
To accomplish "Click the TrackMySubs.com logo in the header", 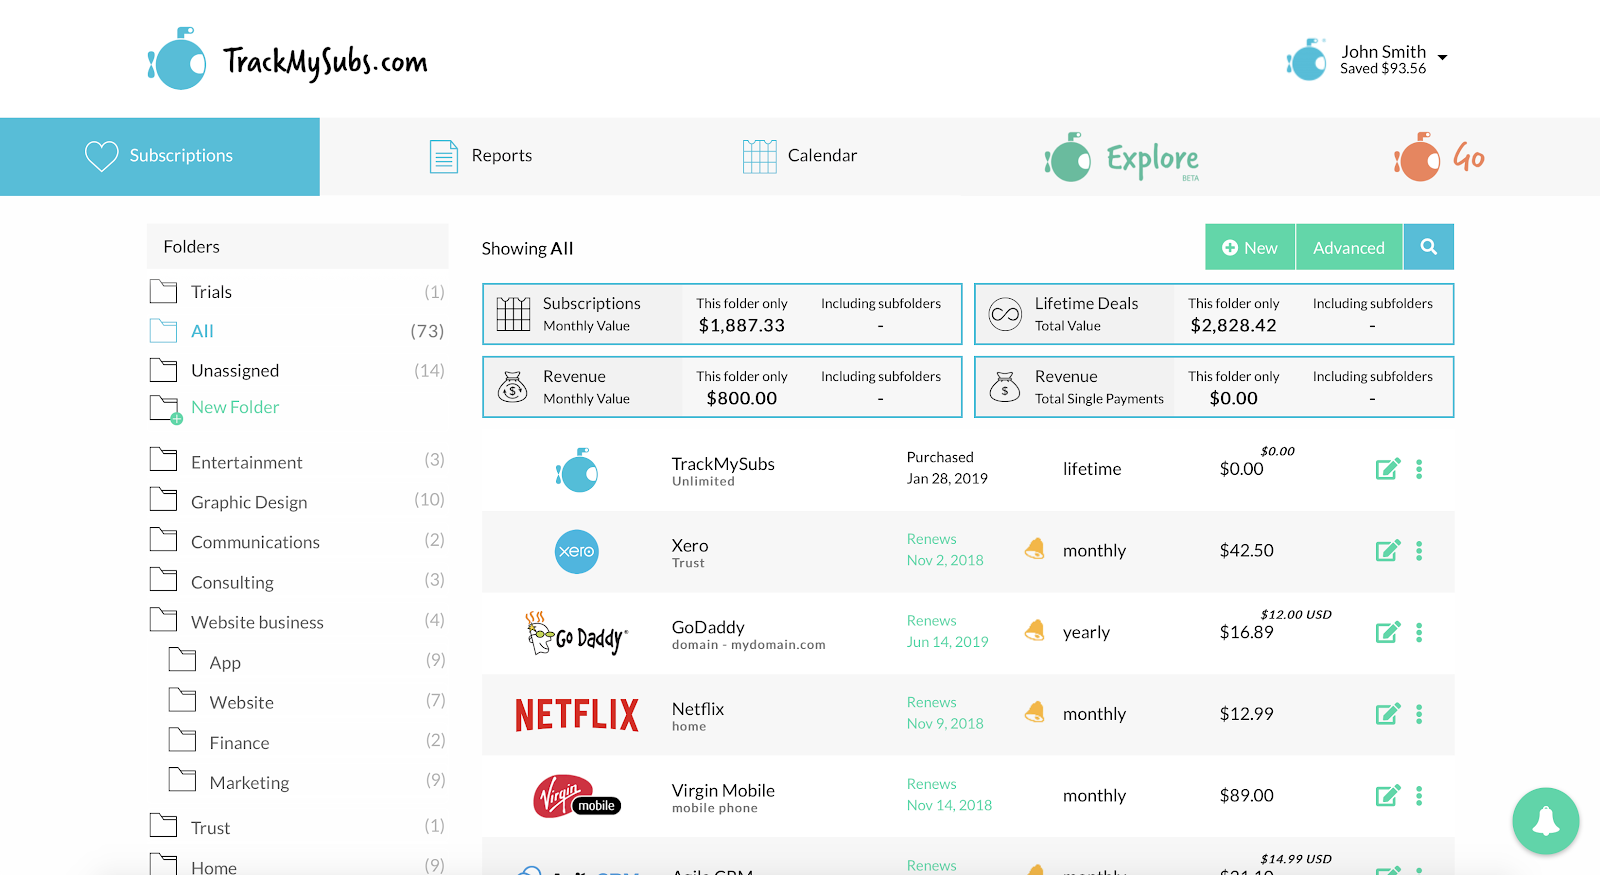I will 288,60.
